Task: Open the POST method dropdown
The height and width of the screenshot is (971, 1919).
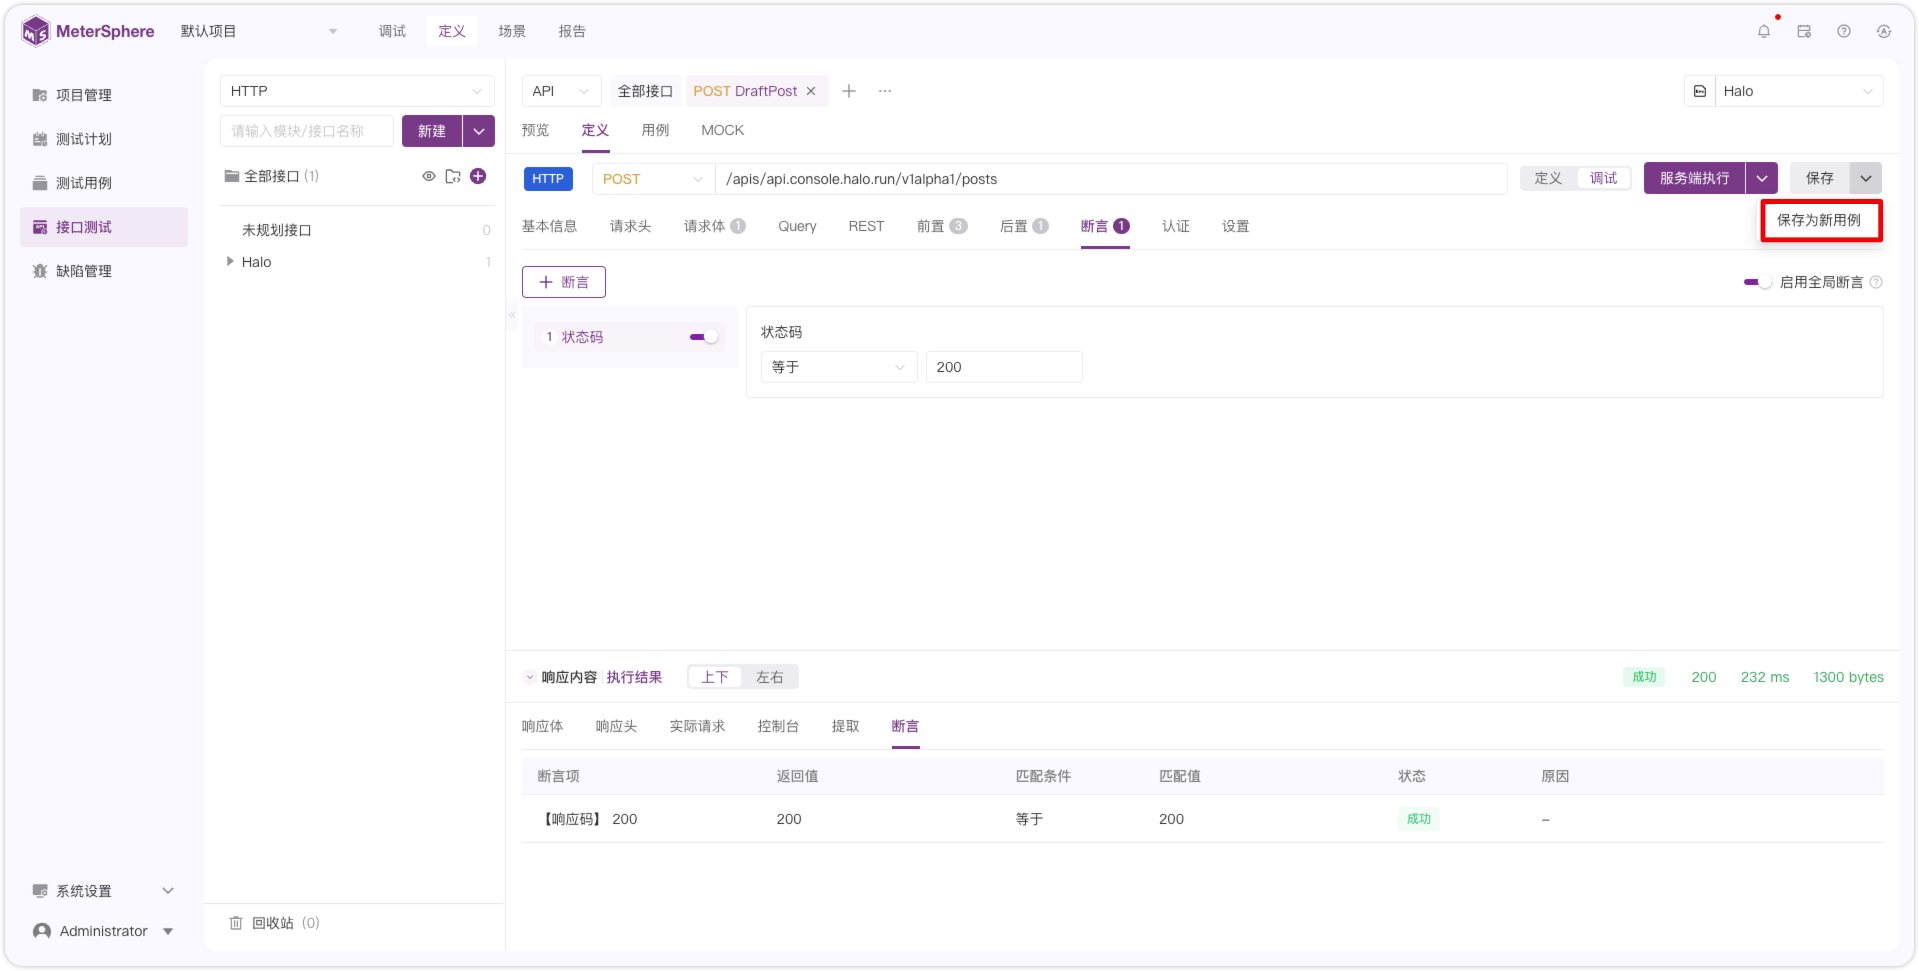Action: [653, 179]
